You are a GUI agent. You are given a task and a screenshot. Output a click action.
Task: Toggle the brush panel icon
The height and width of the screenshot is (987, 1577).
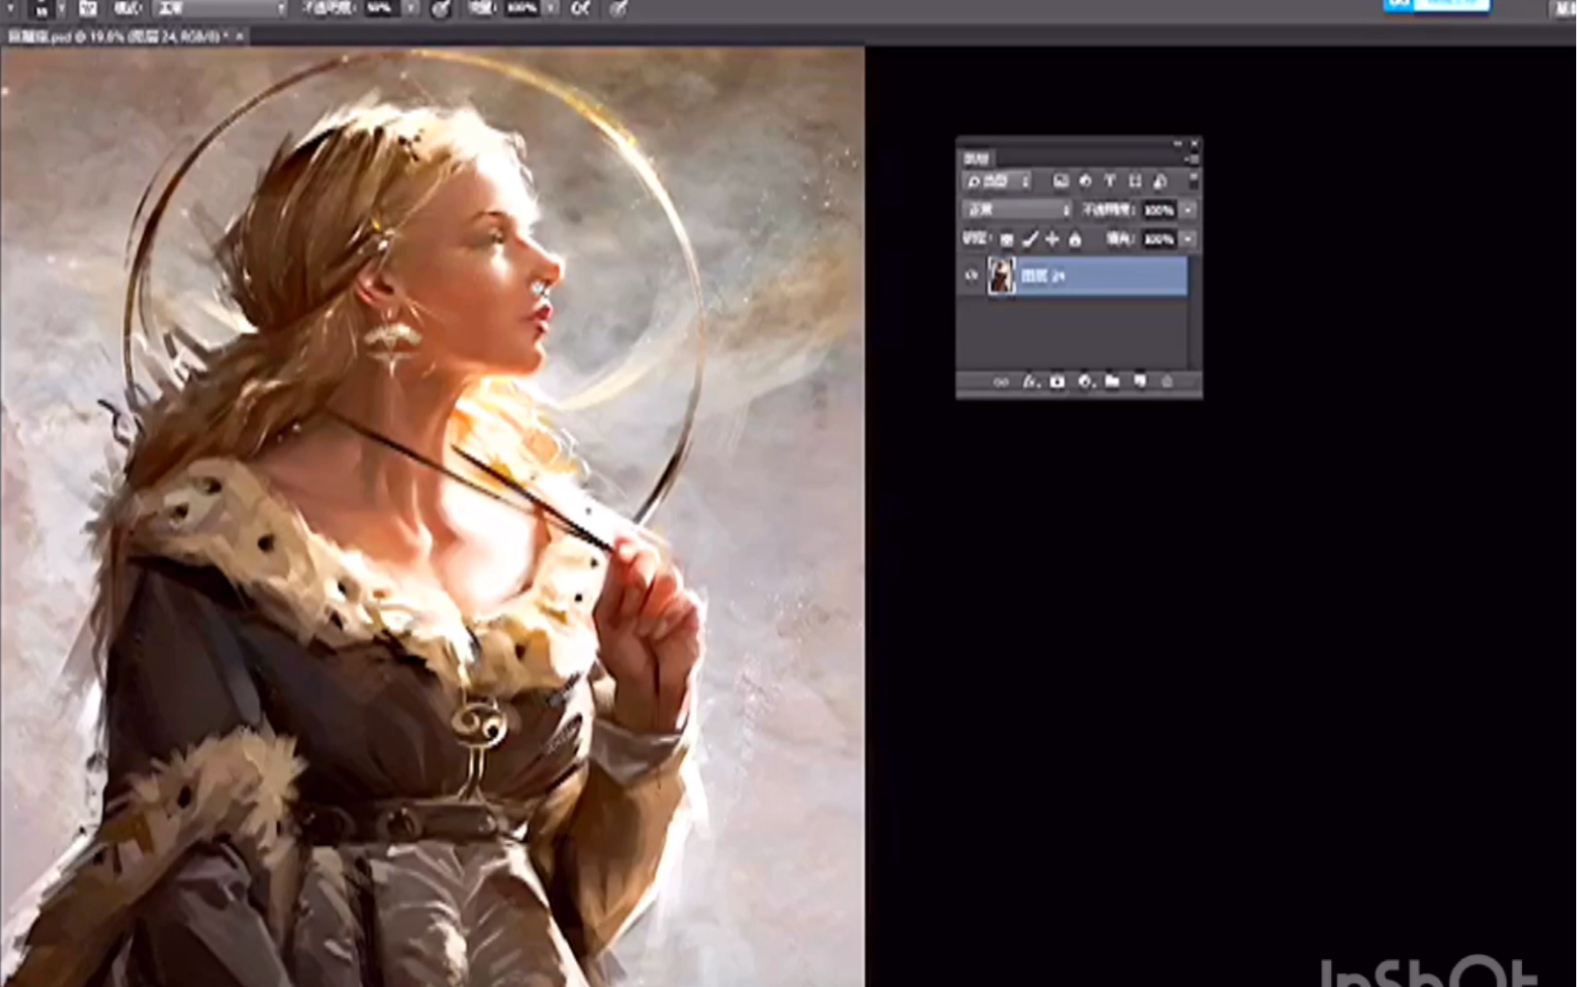click(x=87, y=8)
